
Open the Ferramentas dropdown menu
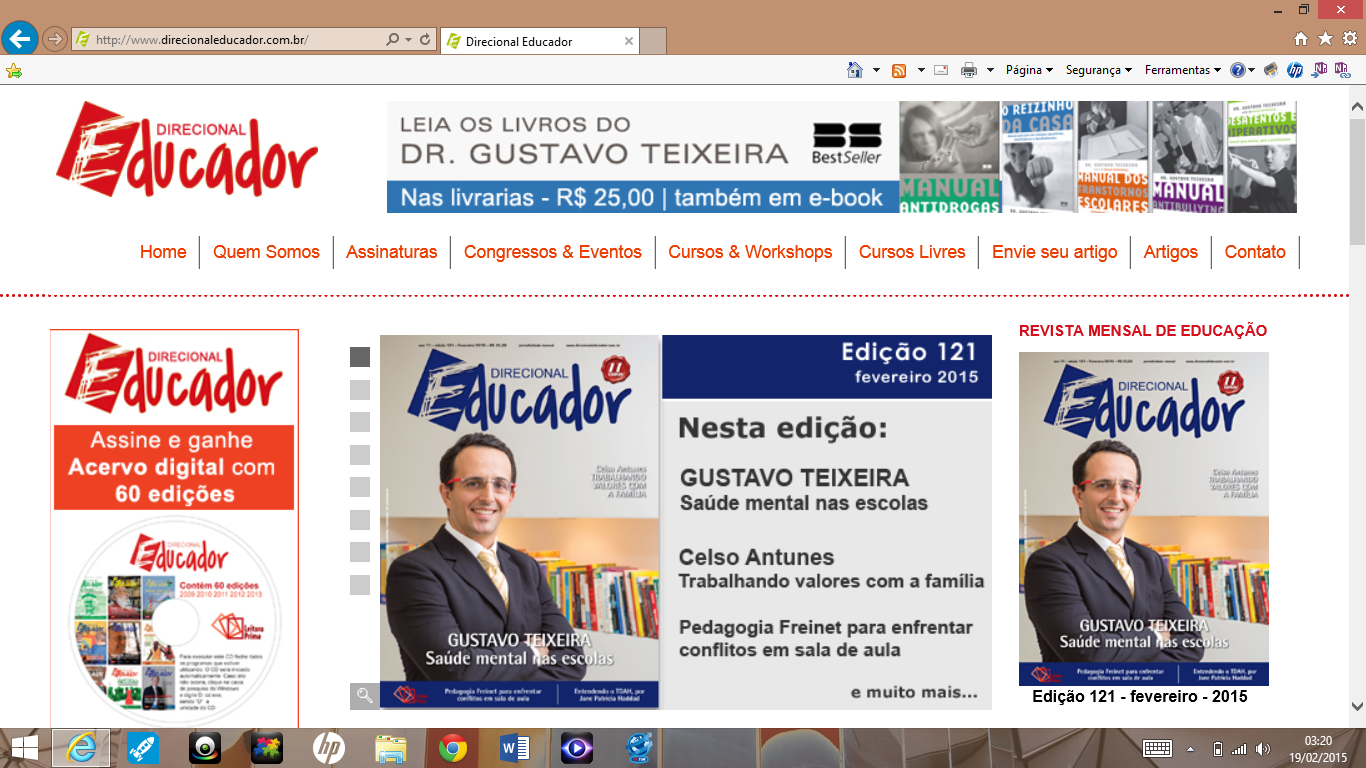click(1183, 70)
